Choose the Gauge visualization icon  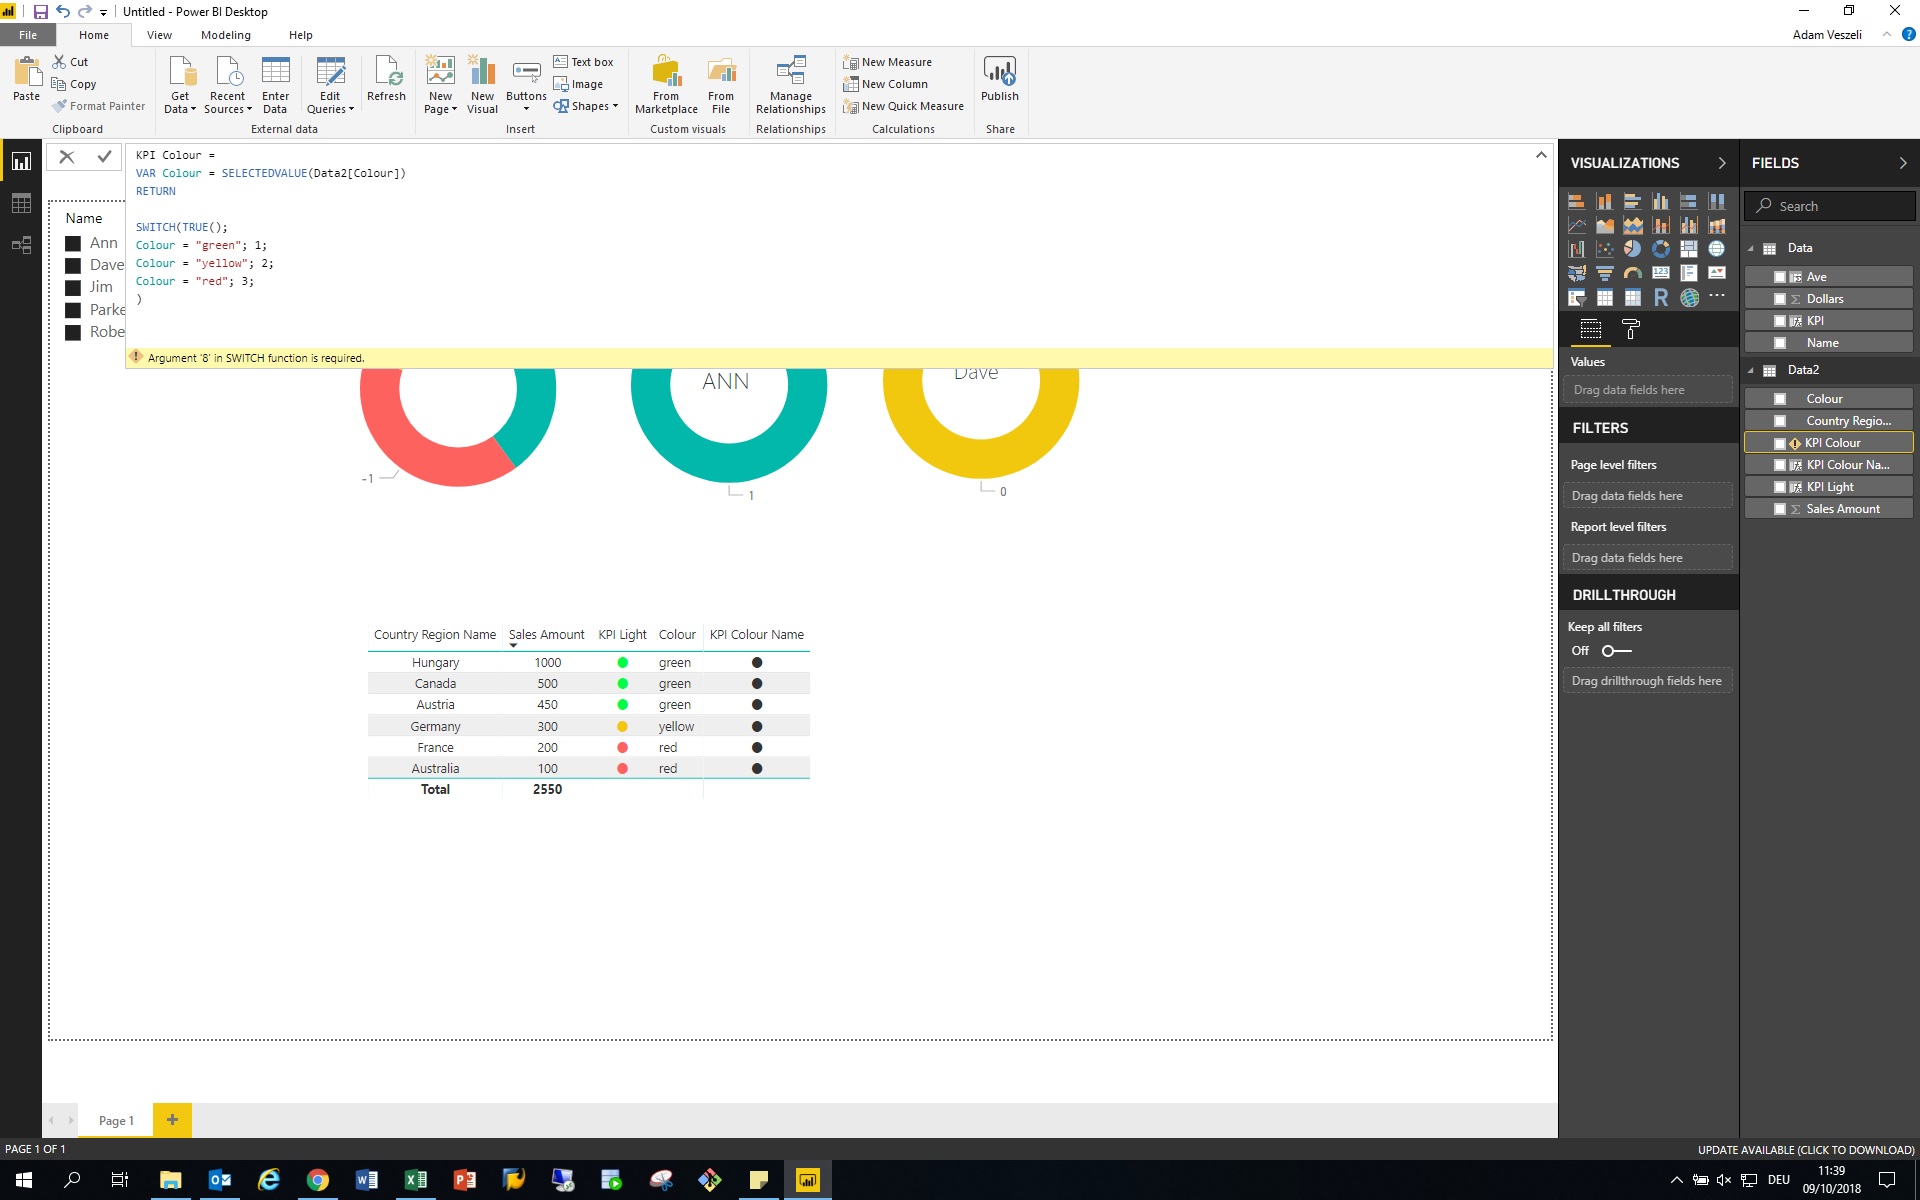[x=1632, y=273]
